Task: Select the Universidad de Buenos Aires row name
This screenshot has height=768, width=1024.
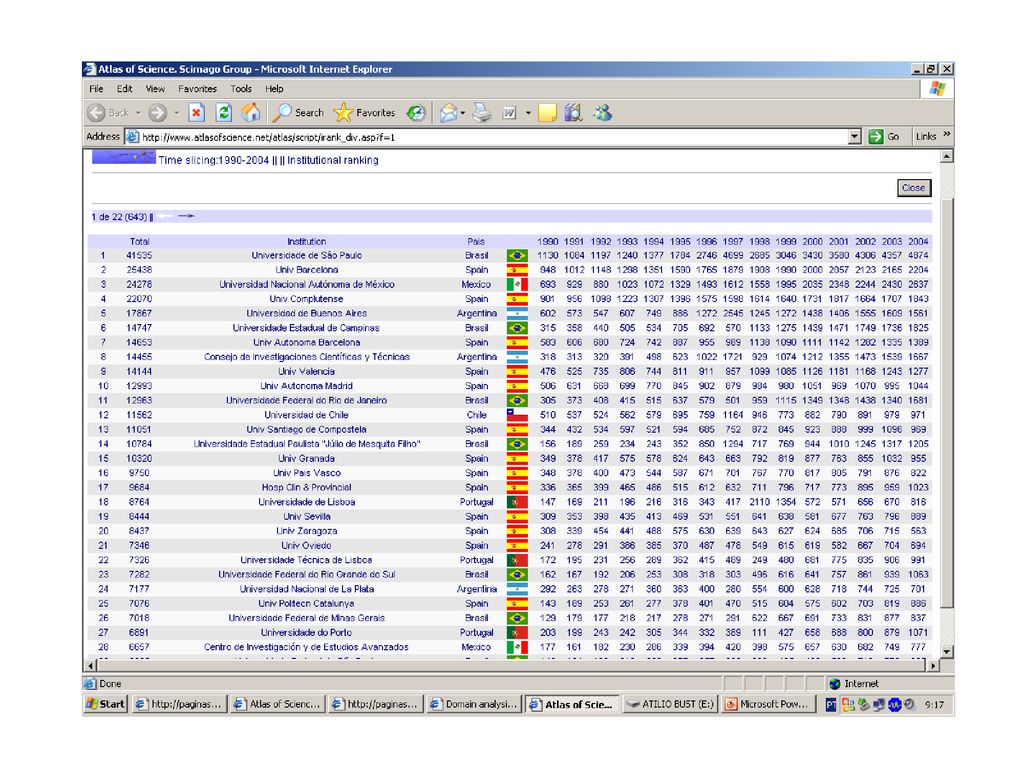Action: [306, 313]
